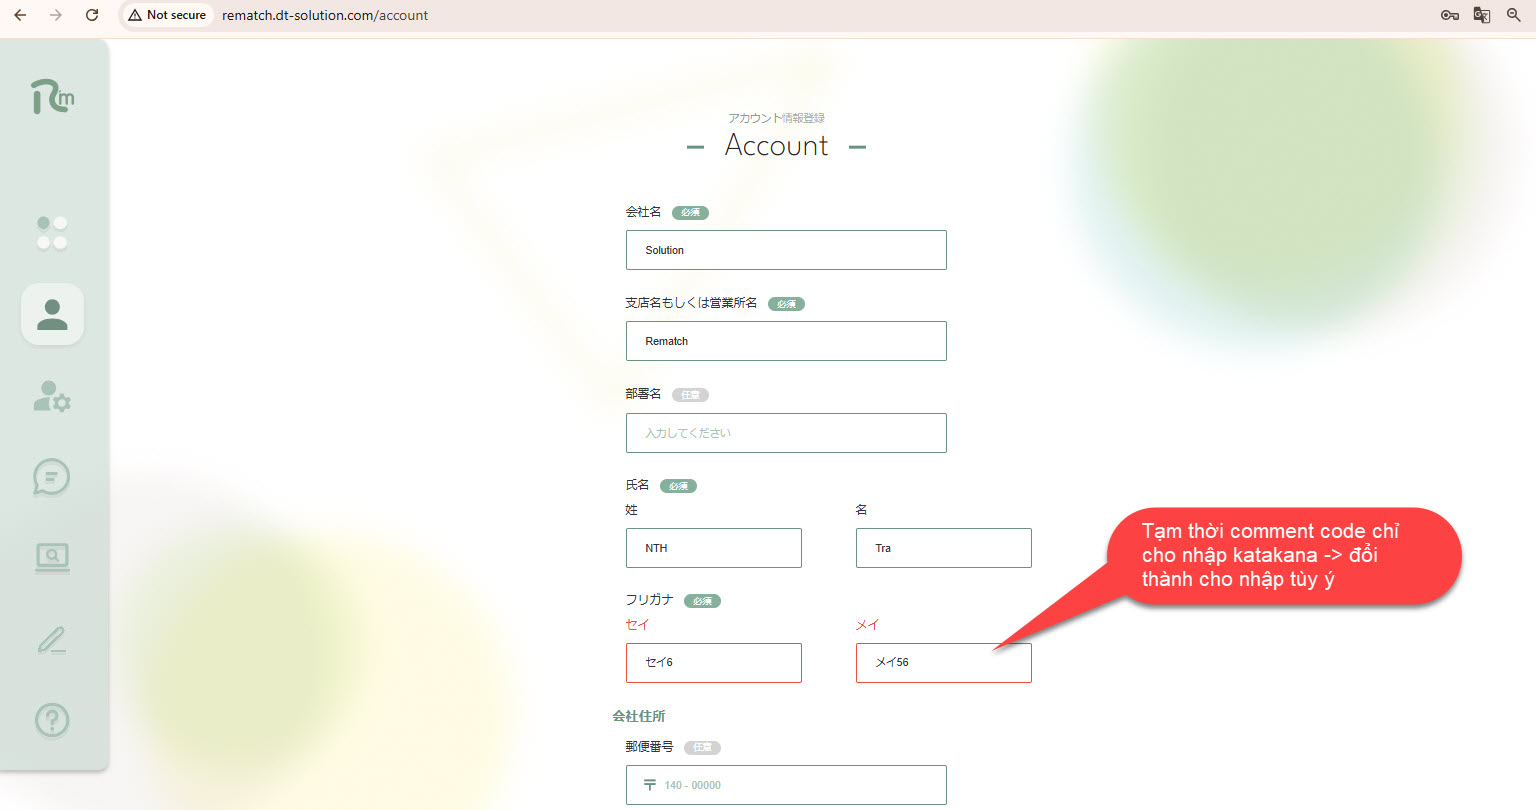The width and height of the screenshot is (1536, 810).
Task: Click the Rematch logo in sidebar
Action: [x=52, y=97]
